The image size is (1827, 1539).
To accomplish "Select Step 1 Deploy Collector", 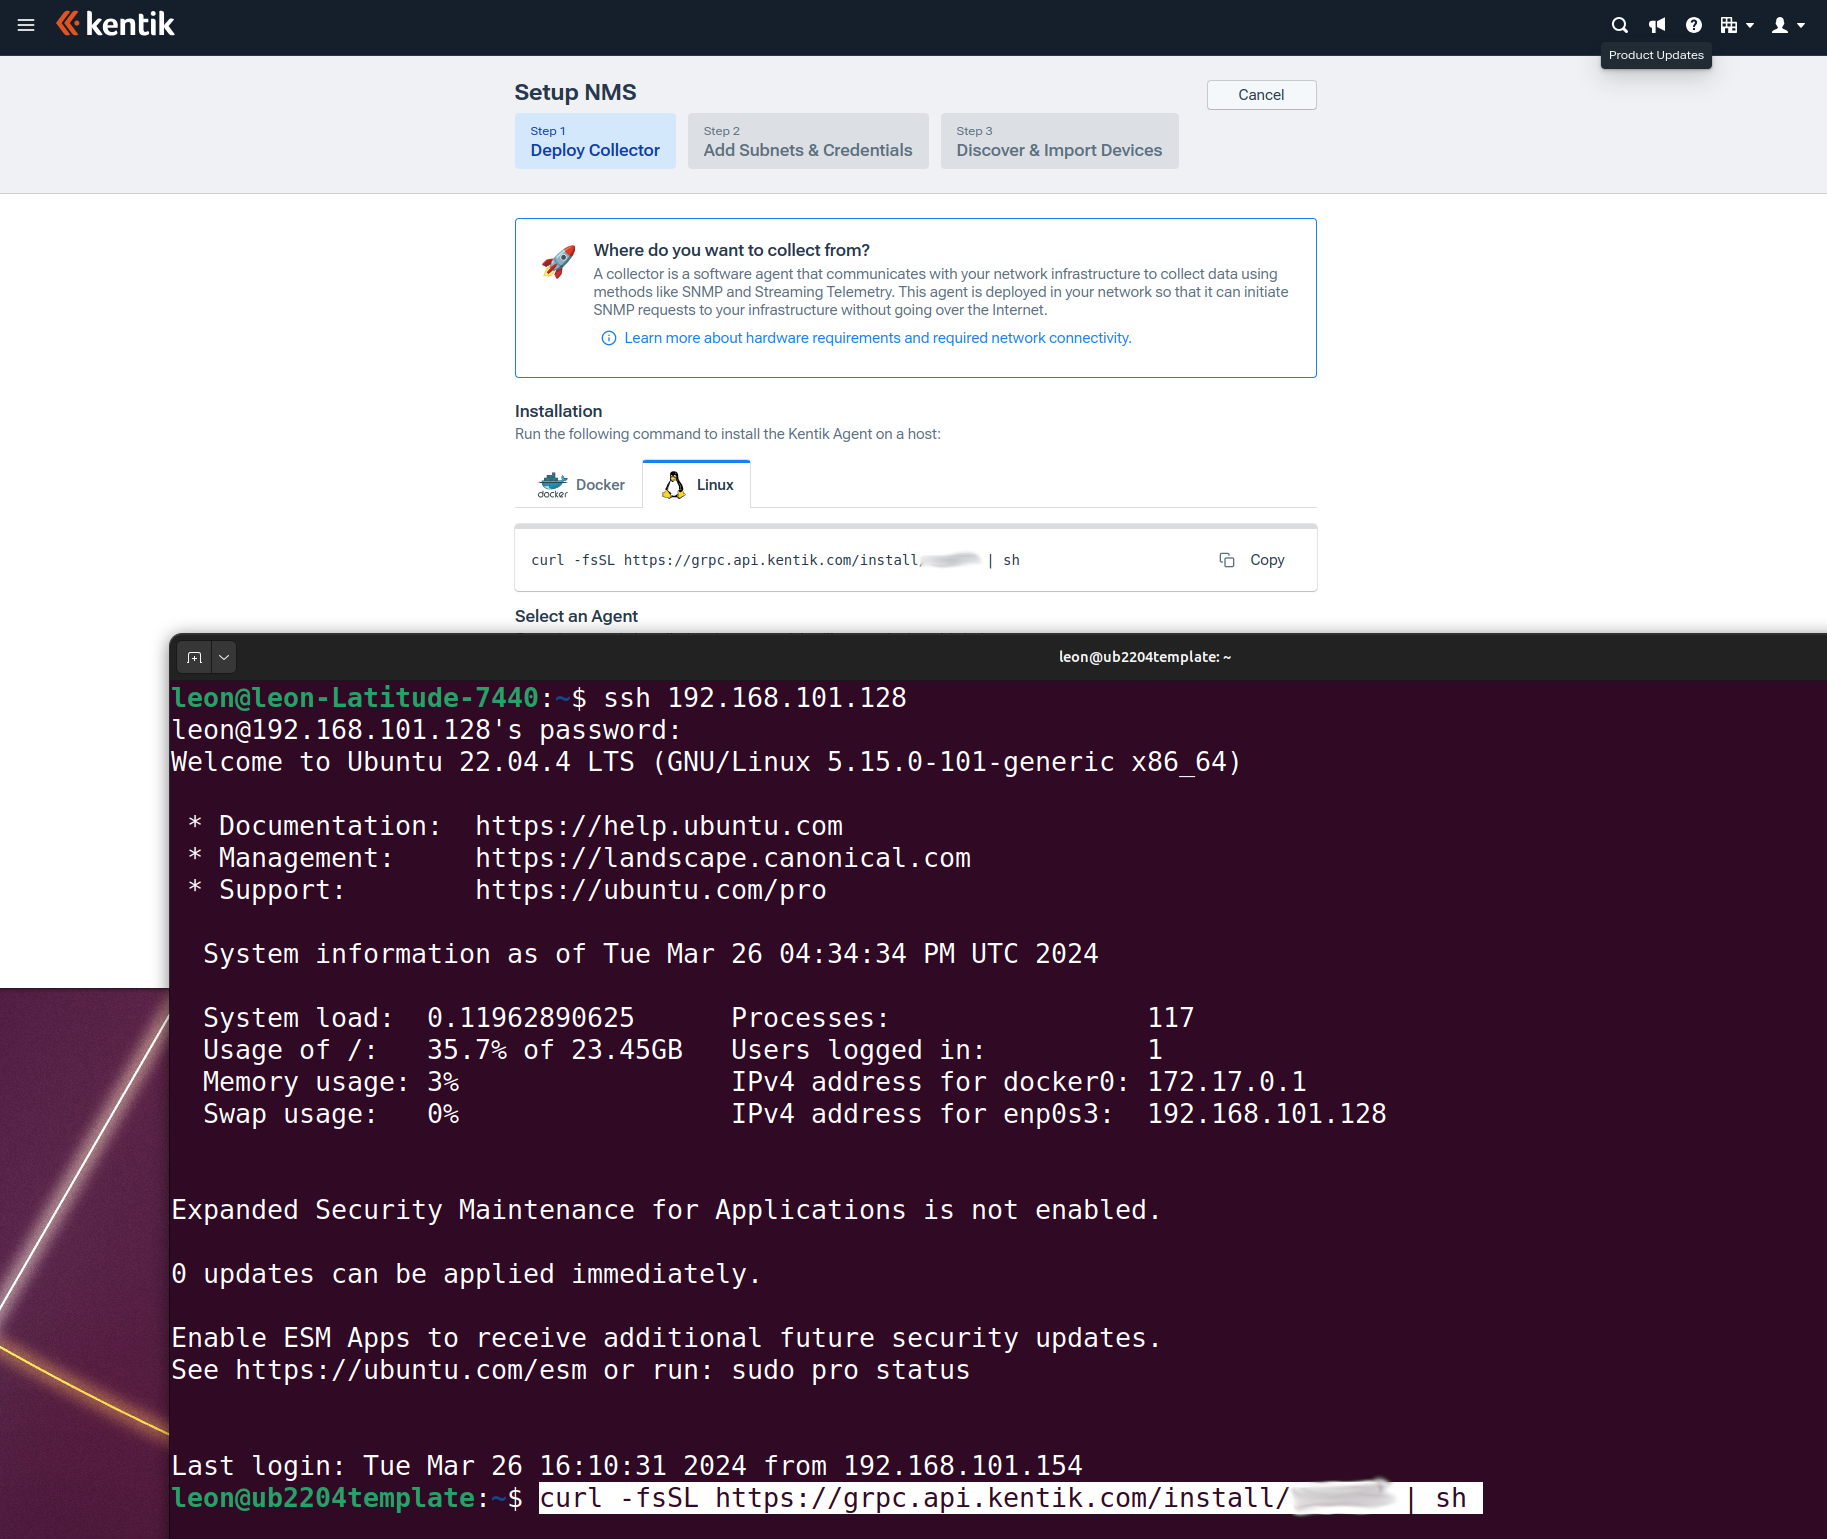I will (595, 141).
